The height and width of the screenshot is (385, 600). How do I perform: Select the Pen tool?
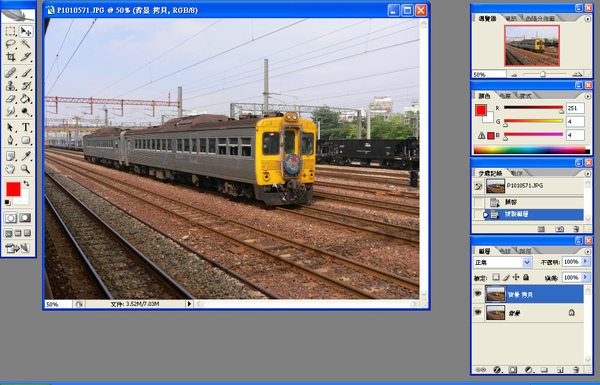click(11, 140)
